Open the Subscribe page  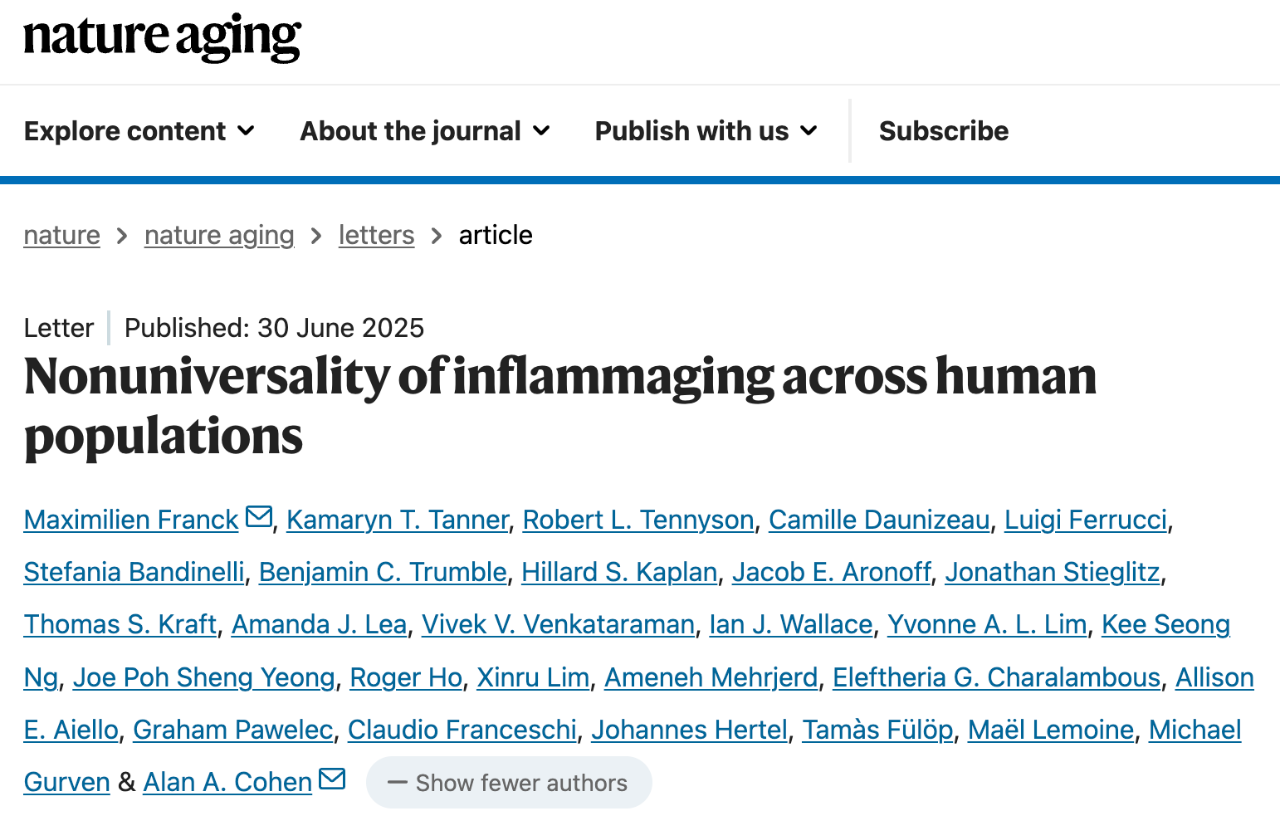pyautogui.click(x=944, y=131)
